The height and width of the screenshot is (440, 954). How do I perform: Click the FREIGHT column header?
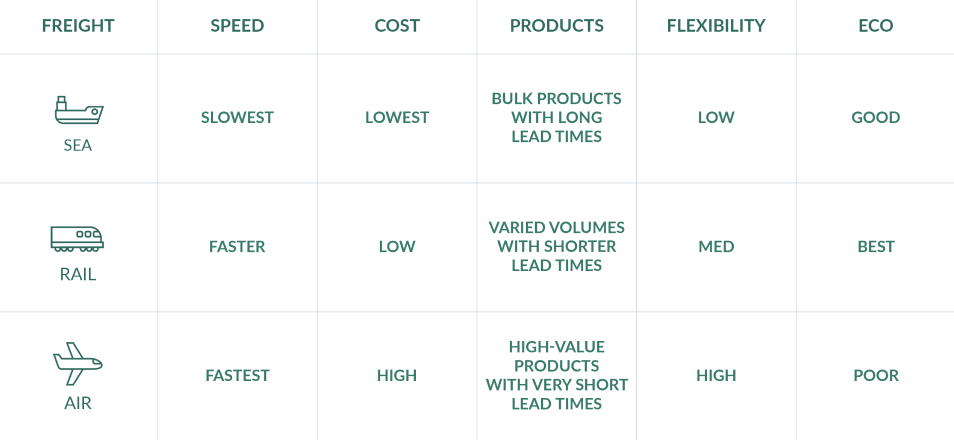(x=78, y=26)
